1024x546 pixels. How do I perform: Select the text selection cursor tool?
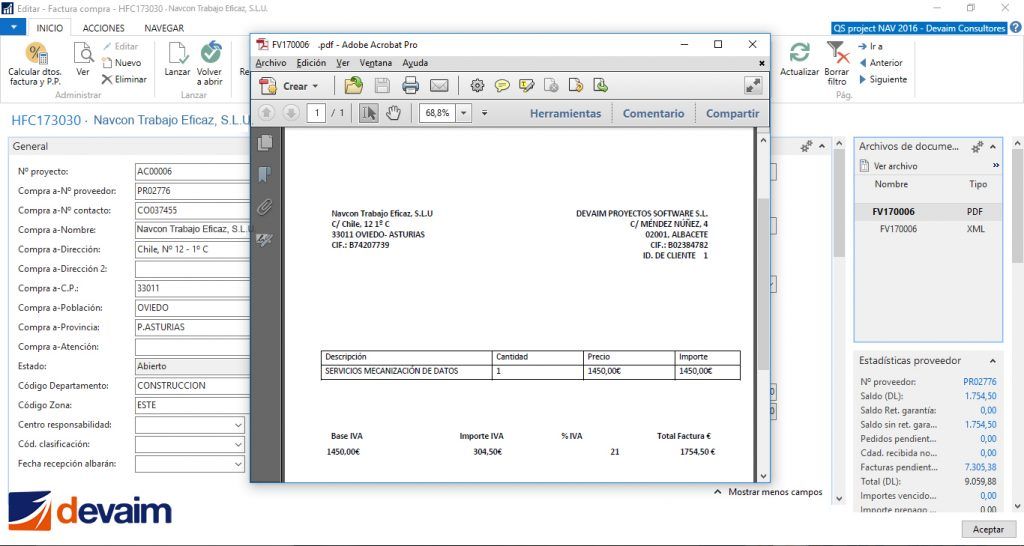(x=368, y=113)
